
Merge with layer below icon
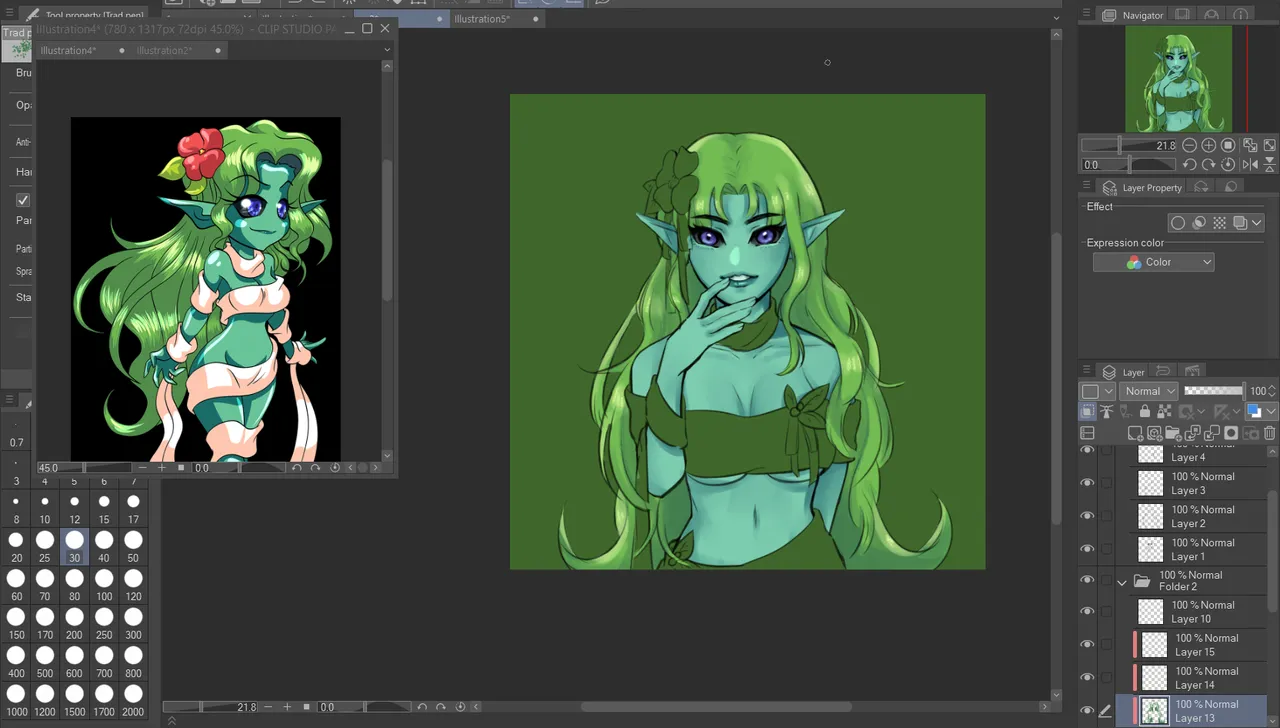tap(1212, 433)
